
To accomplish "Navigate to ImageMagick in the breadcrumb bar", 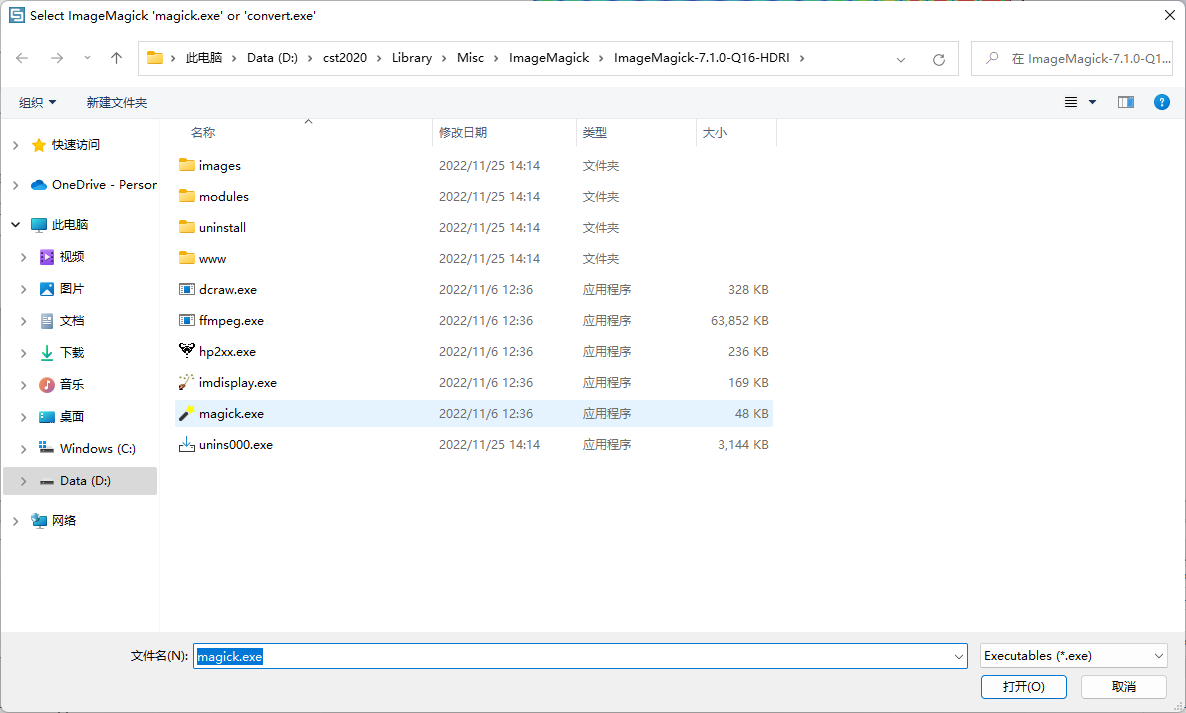I will (548, 58).
